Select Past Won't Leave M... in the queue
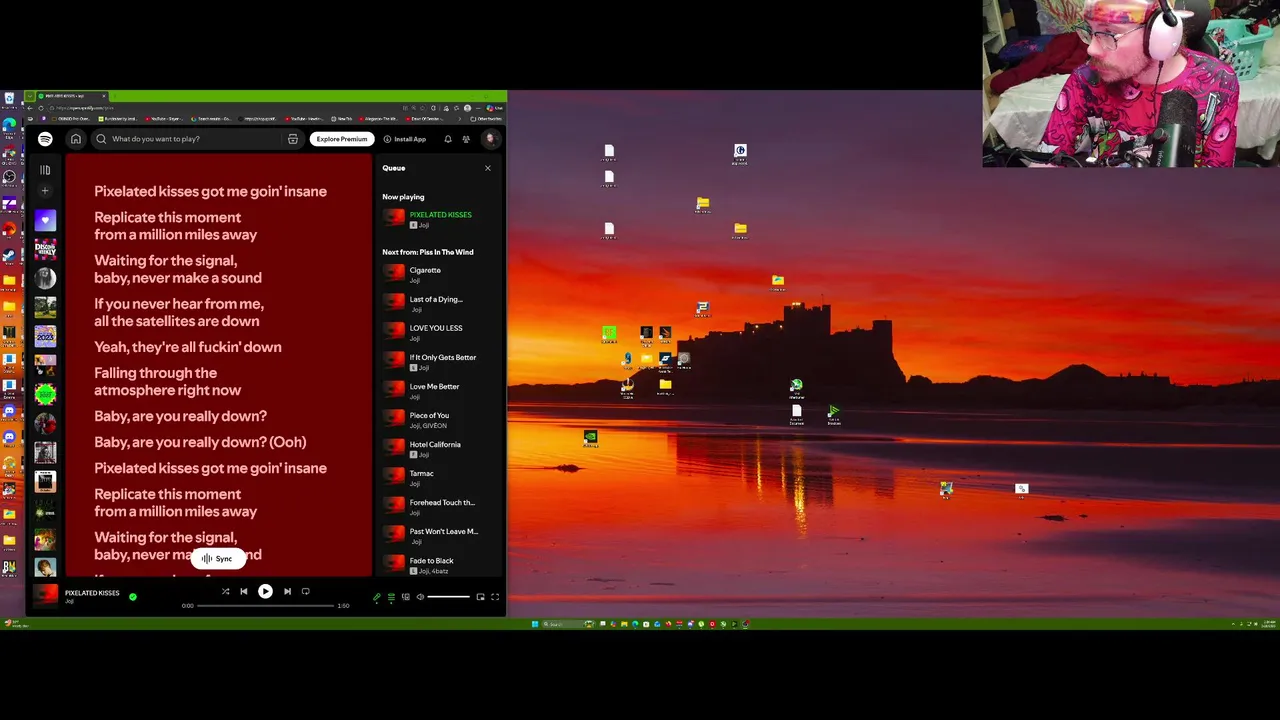 (440, 535)
